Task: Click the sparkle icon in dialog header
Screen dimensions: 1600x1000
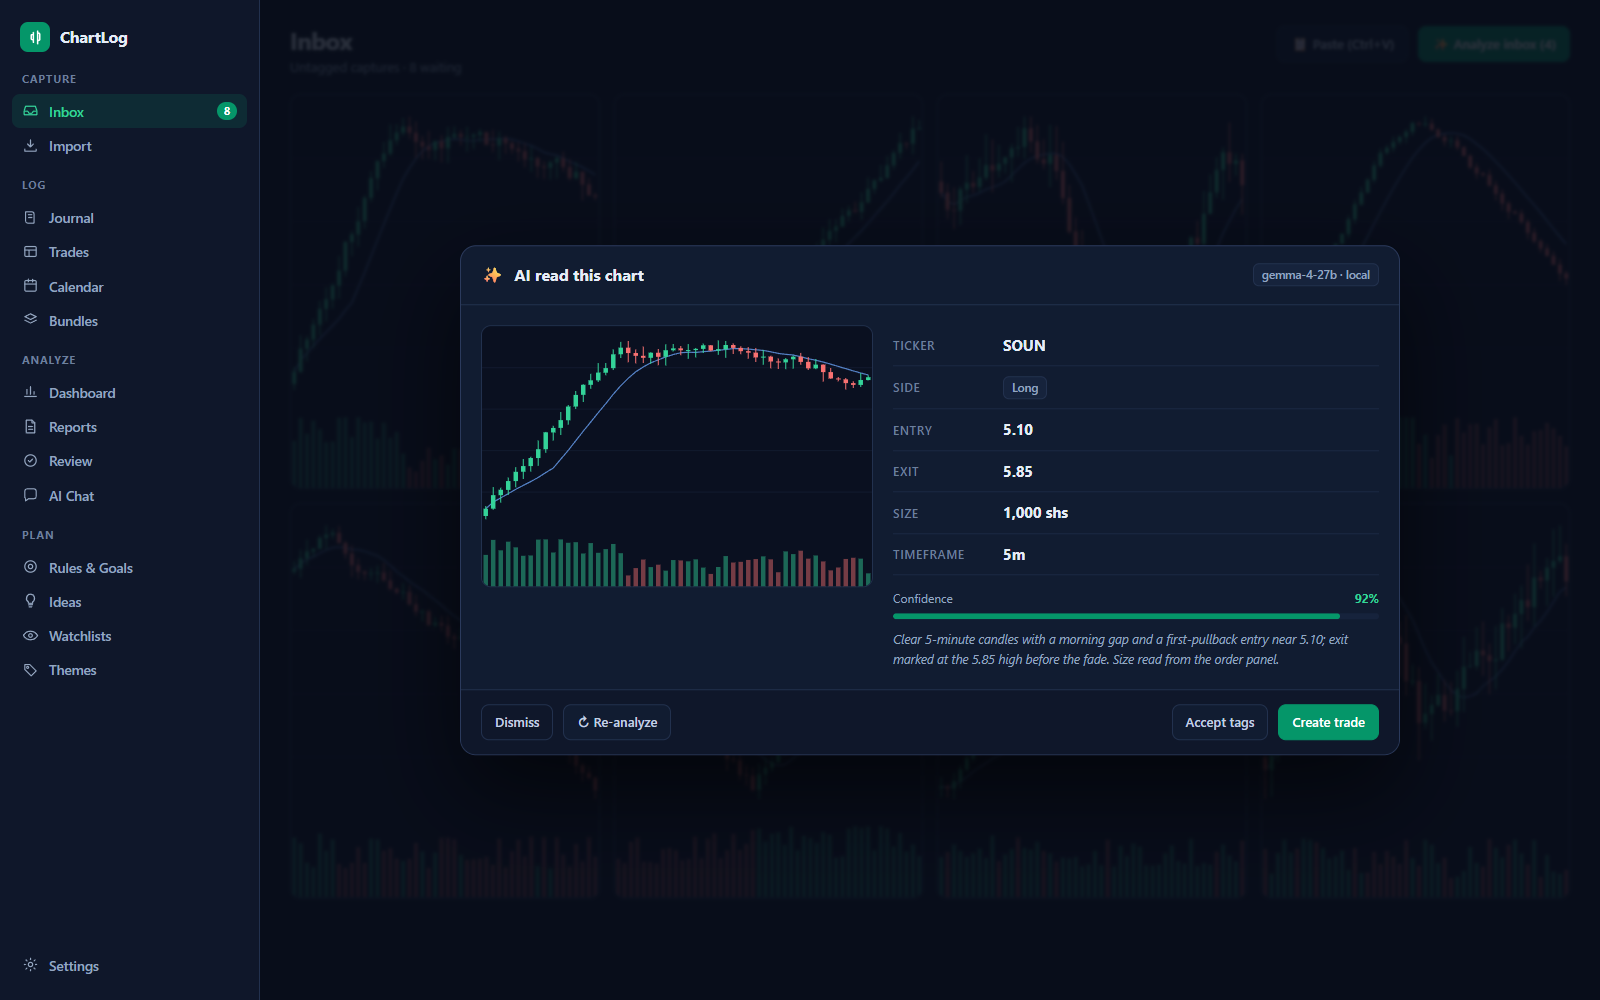Action: click(x=492, y=275)
